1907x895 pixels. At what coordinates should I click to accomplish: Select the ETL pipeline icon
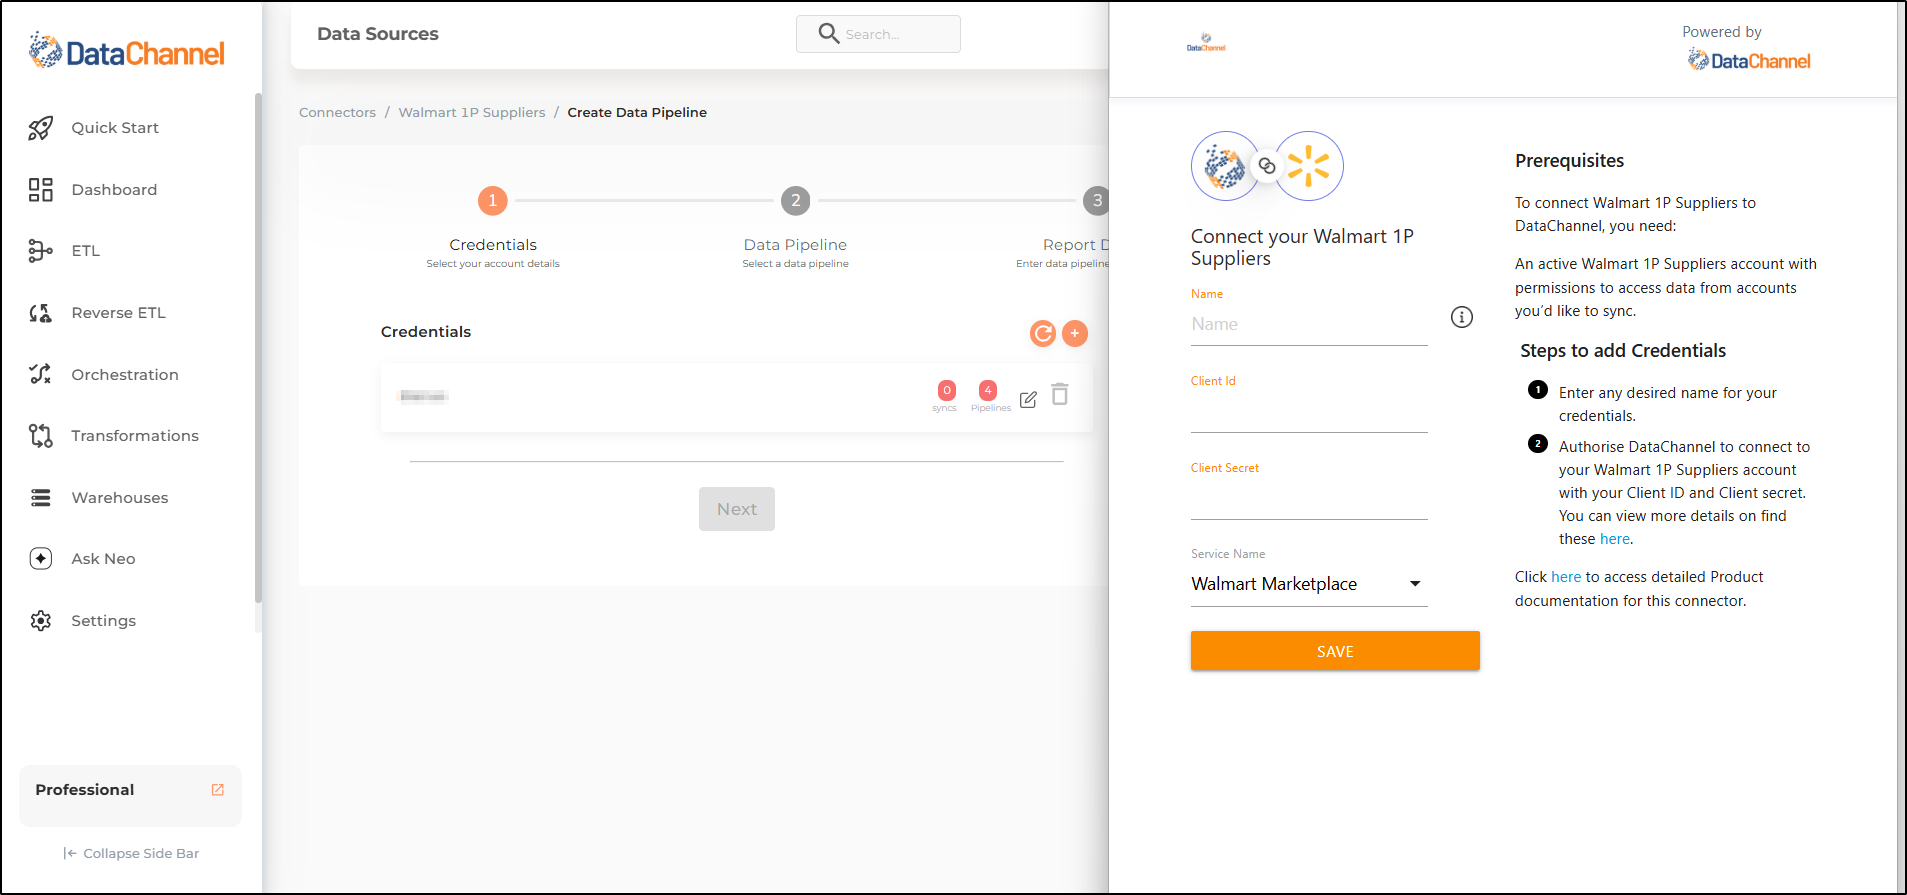tap(40, 251)
